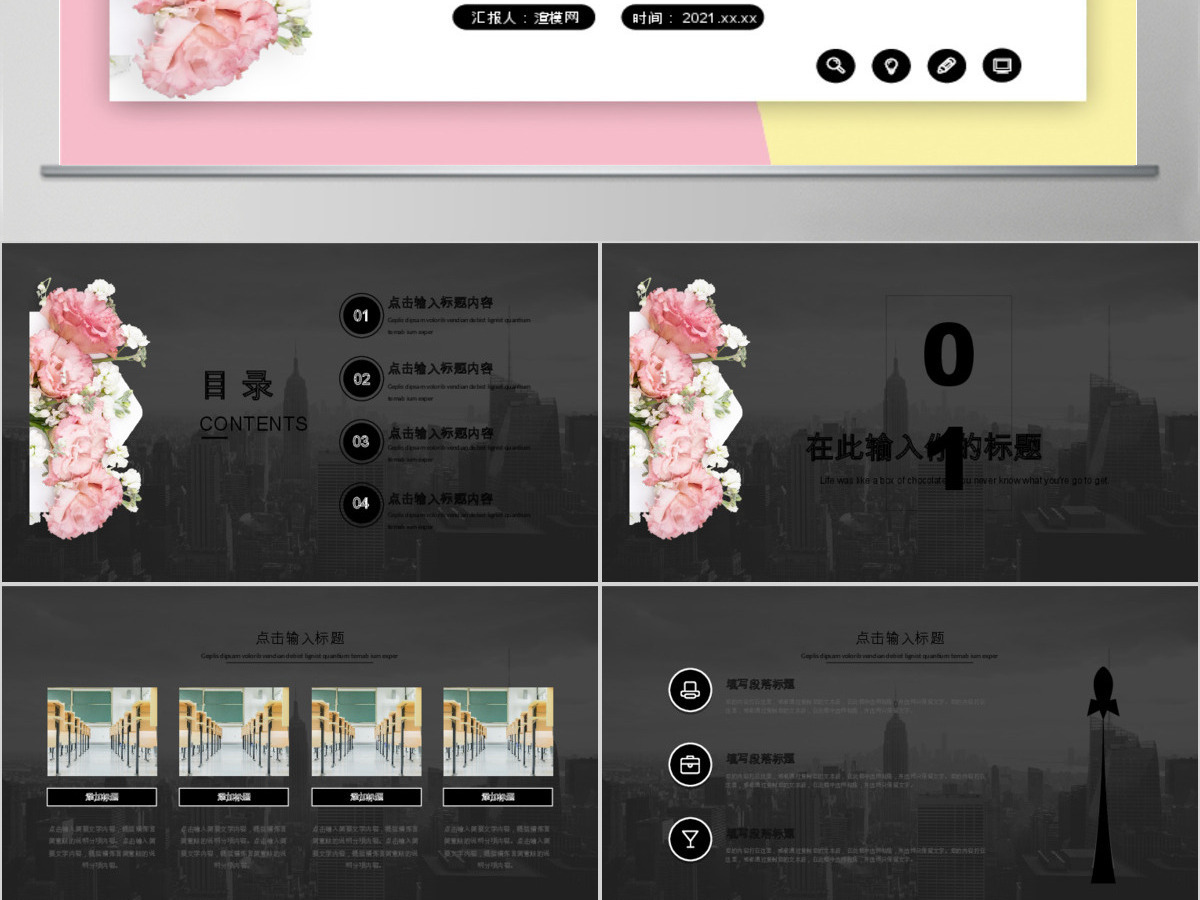Click the large 0 digit in frame
The image size is (1200, 900).
point(948,355)
